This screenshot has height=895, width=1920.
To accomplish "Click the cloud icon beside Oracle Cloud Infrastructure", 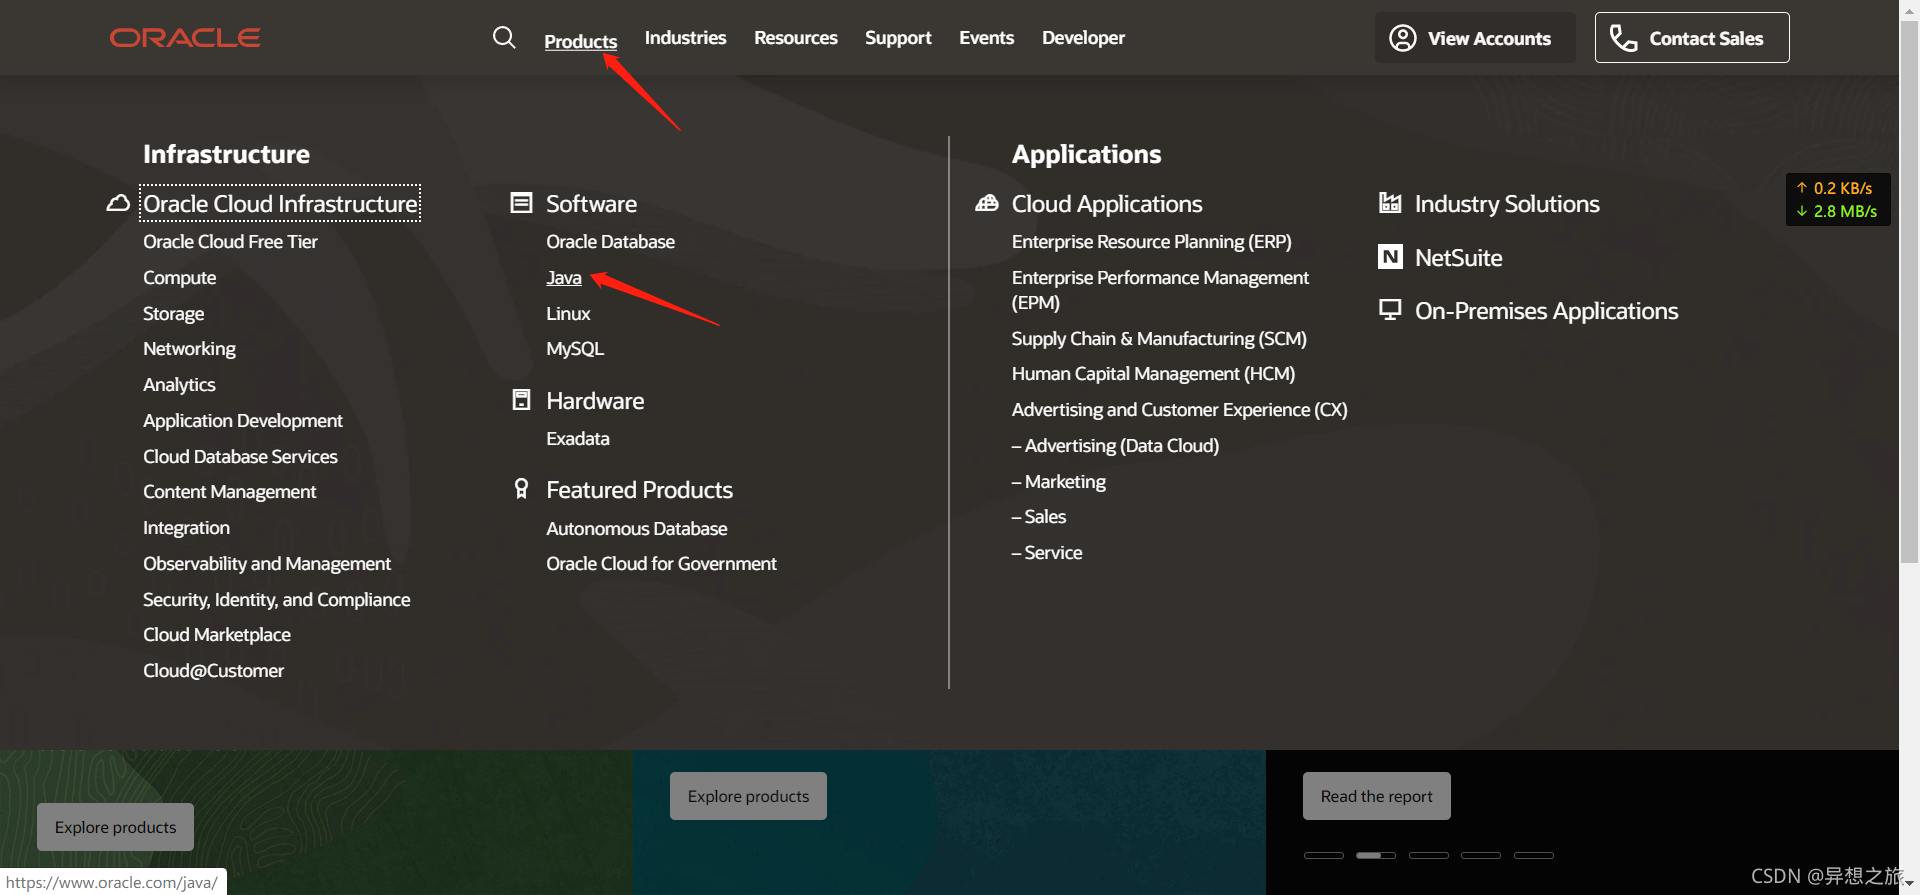I will point(118,203).
